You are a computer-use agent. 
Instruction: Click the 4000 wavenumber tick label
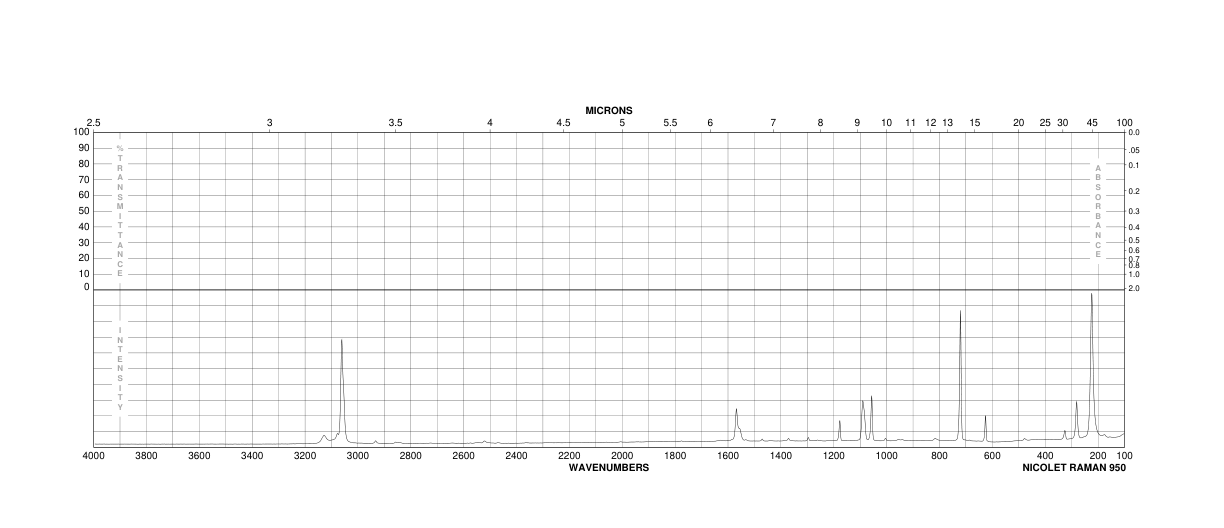(x=93, y=456)
